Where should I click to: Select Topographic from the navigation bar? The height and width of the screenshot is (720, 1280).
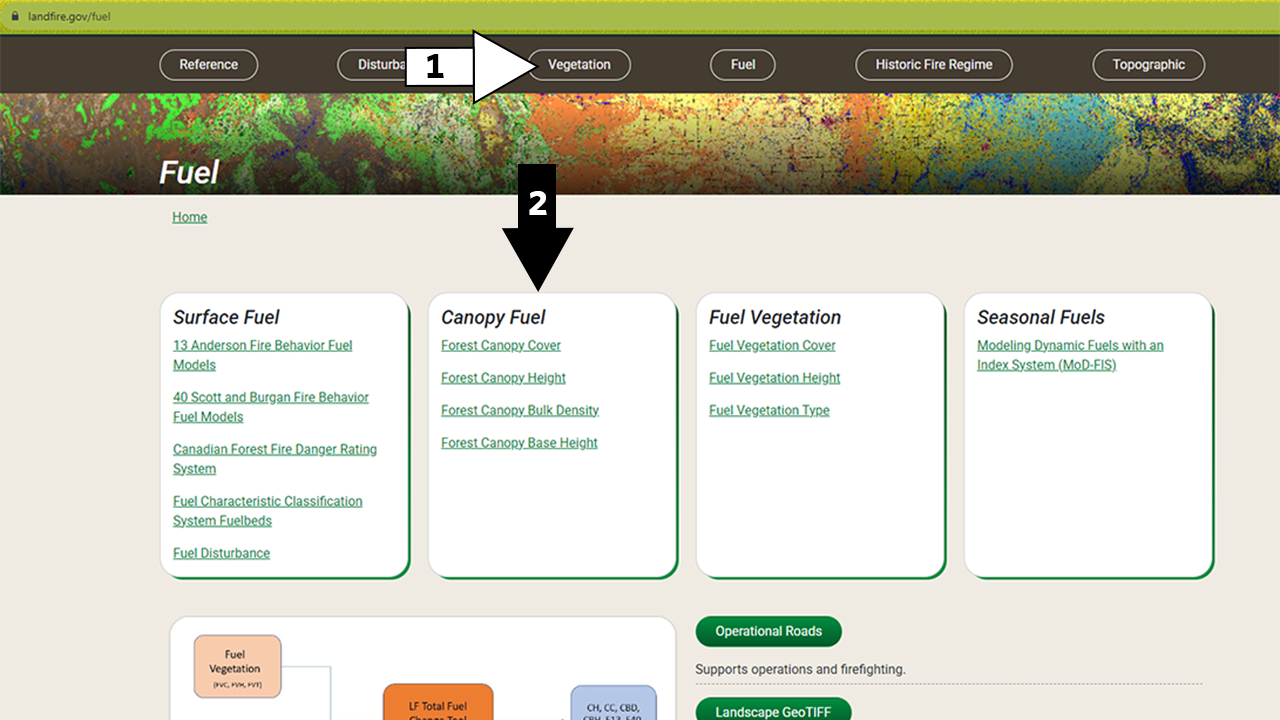pos(1148,64)
